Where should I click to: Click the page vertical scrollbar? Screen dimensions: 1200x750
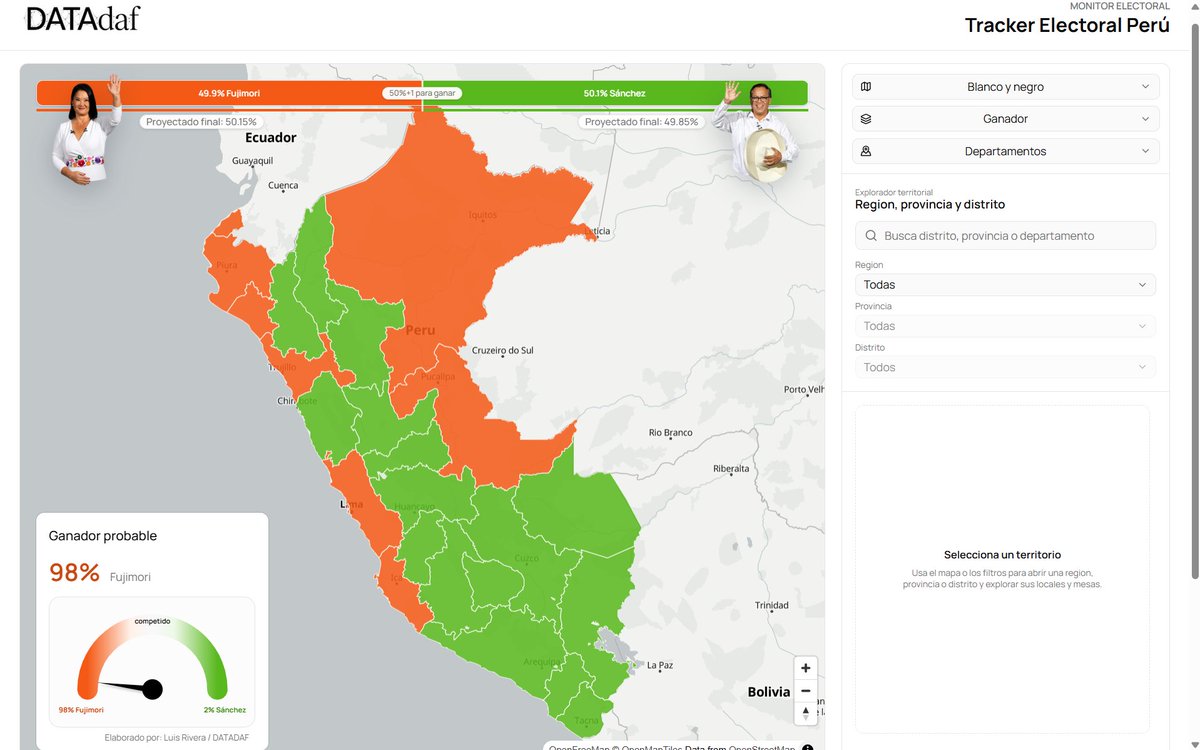[x=1194, y=300]
